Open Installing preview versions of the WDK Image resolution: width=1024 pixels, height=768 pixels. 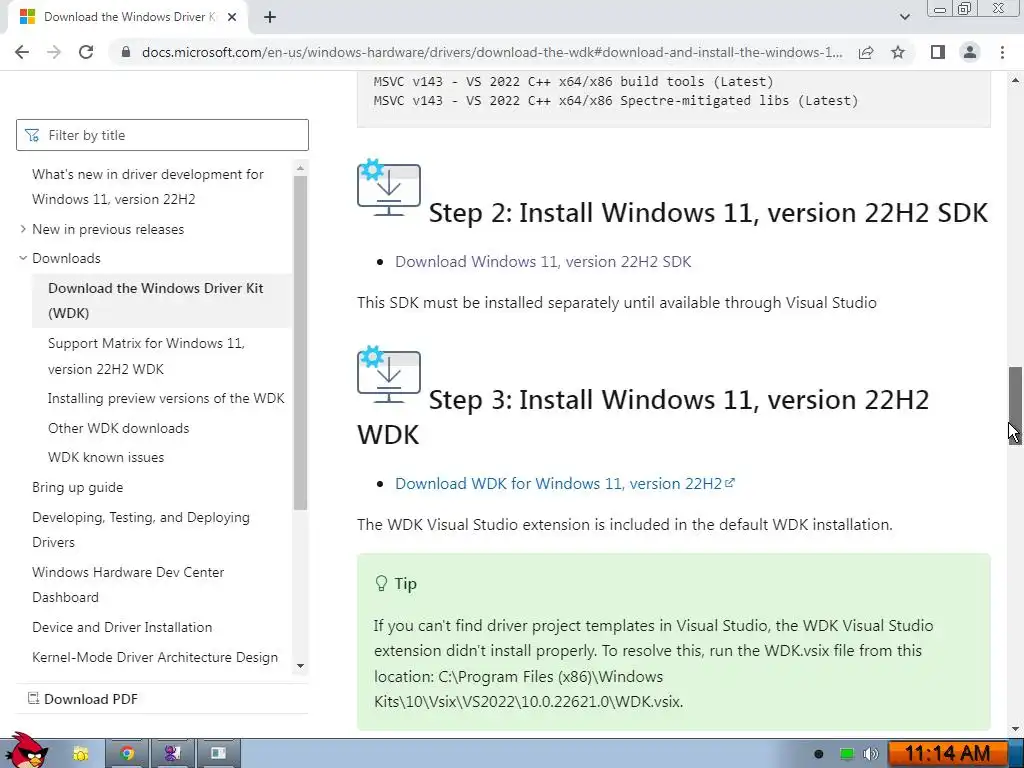coord(166,398)
